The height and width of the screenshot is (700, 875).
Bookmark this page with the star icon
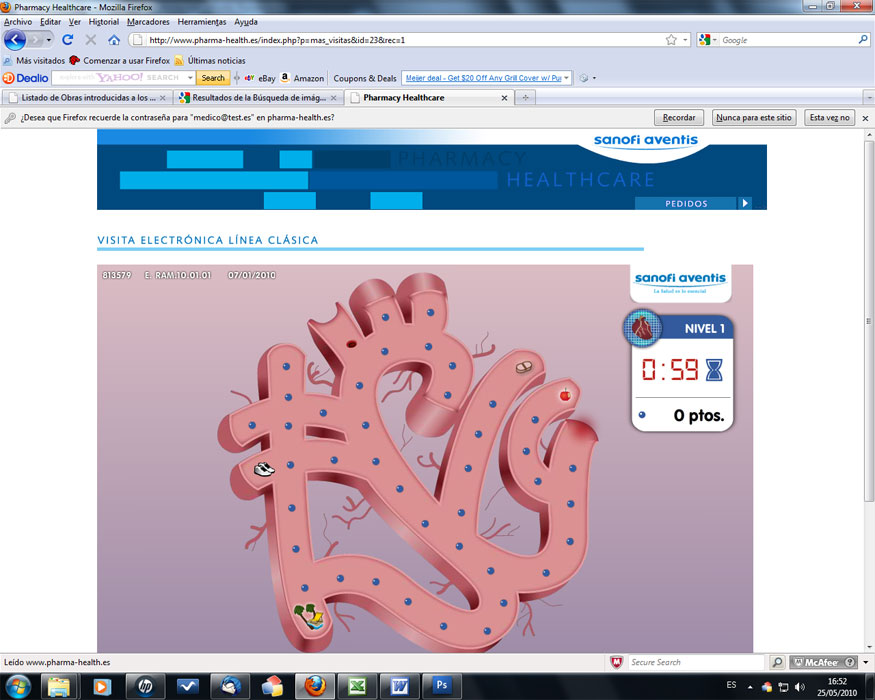click(x=671, y=40)
